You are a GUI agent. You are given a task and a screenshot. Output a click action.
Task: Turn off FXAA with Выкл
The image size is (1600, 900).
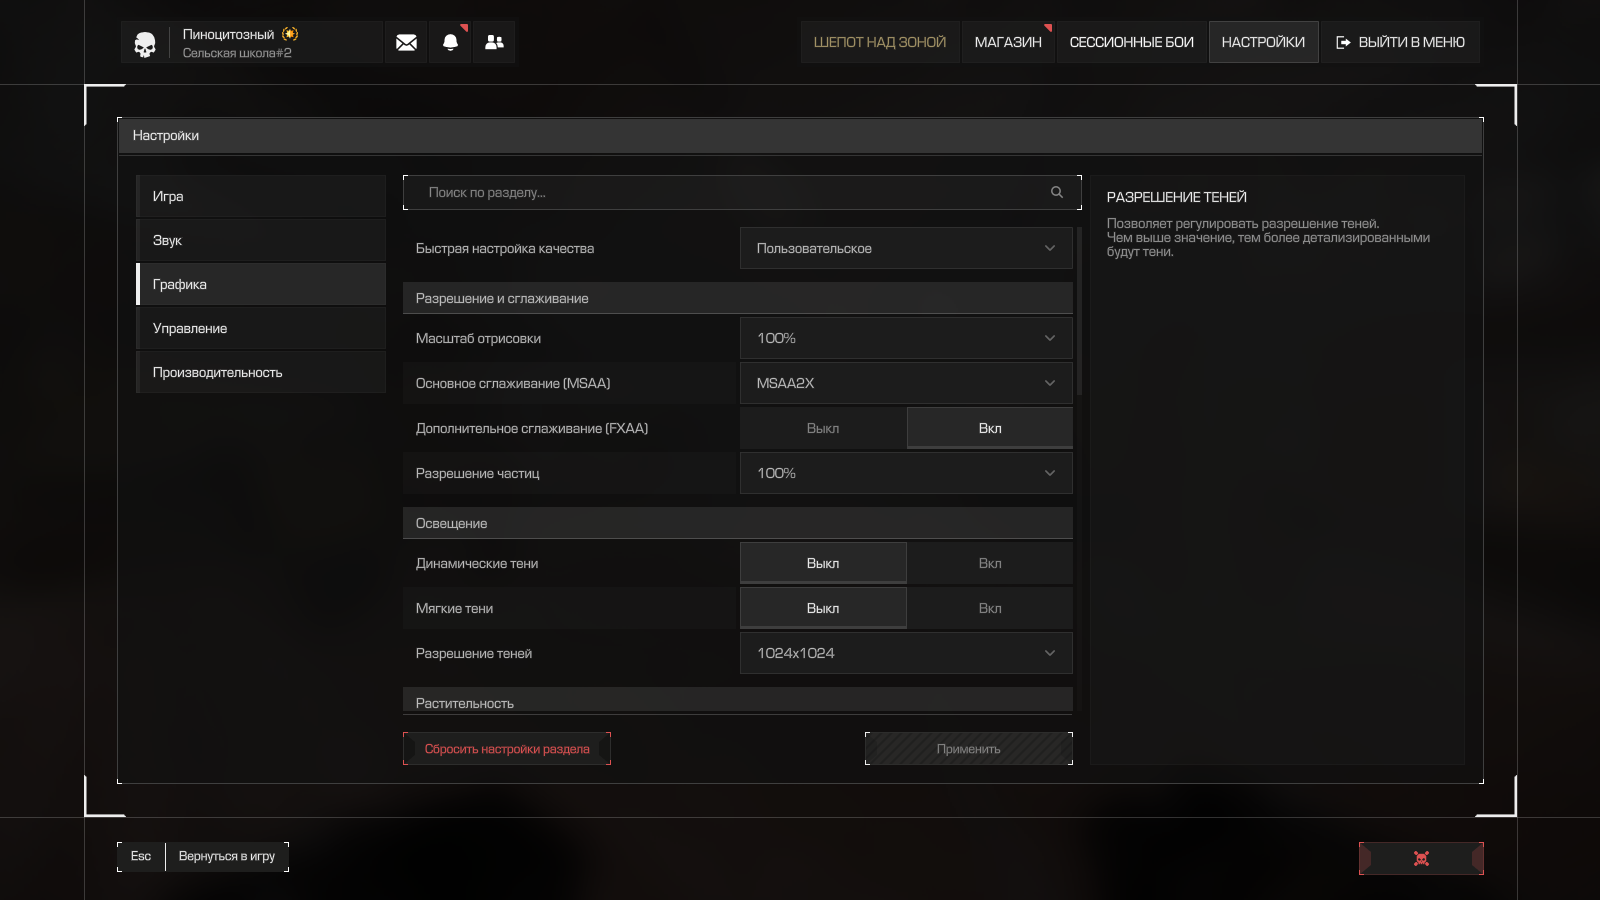823,428
